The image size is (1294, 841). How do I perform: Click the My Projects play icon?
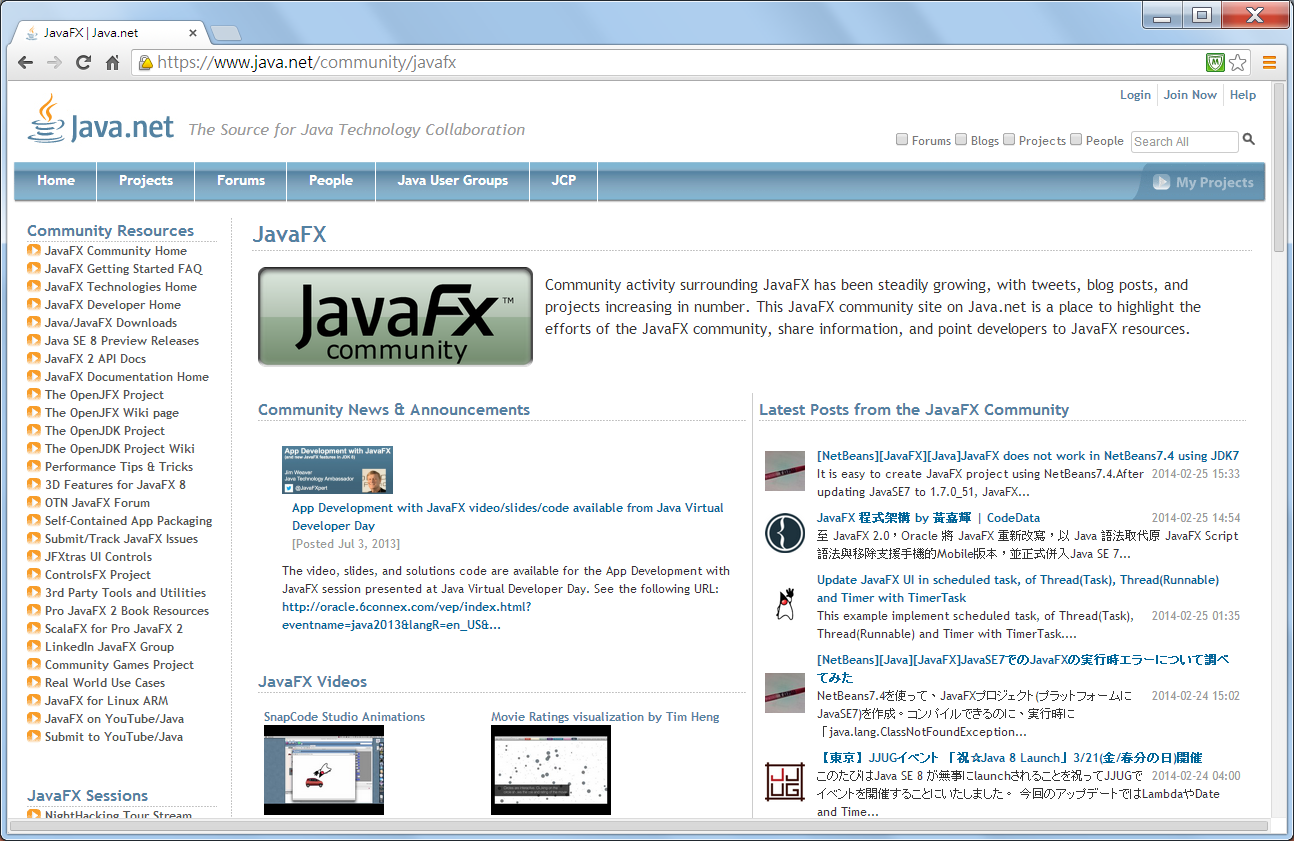pos(1161,182)
